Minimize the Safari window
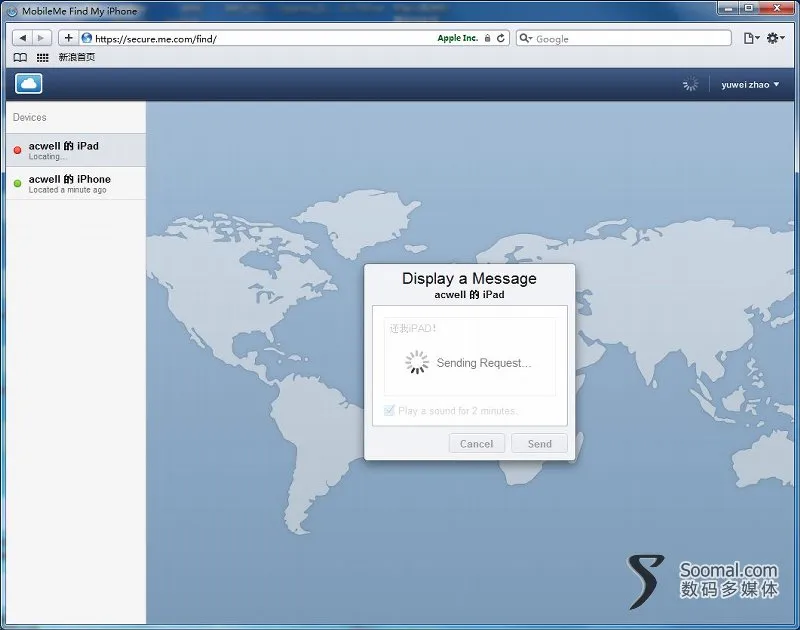 pyautogui.click(x=729, y=8)
